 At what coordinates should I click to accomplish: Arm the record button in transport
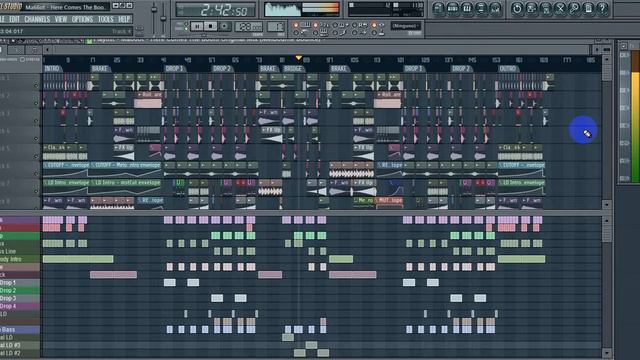[224, 27]
